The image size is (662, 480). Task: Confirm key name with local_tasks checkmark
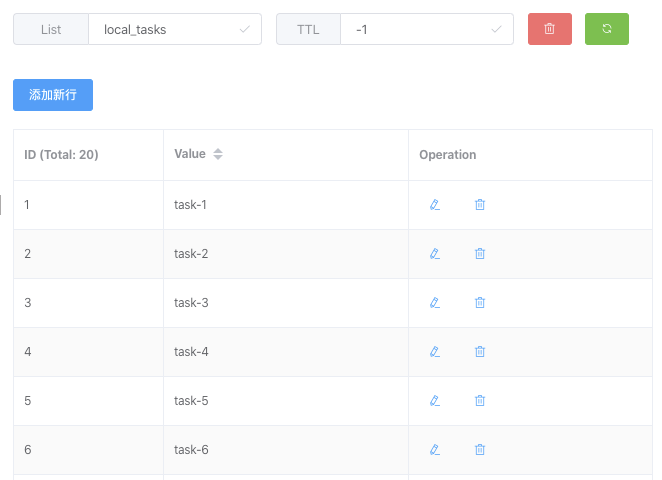[x=245, y=29]
